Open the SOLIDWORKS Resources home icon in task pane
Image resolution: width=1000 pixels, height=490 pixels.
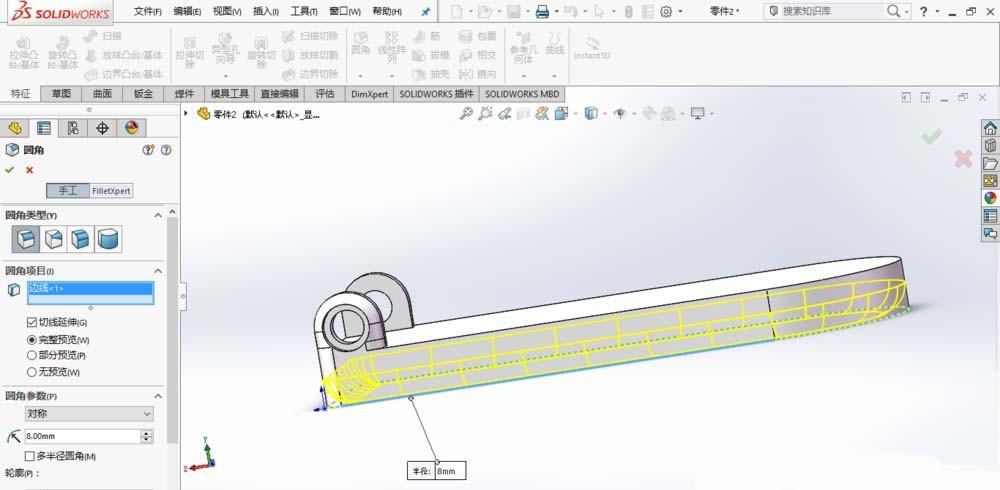(990, 128)
